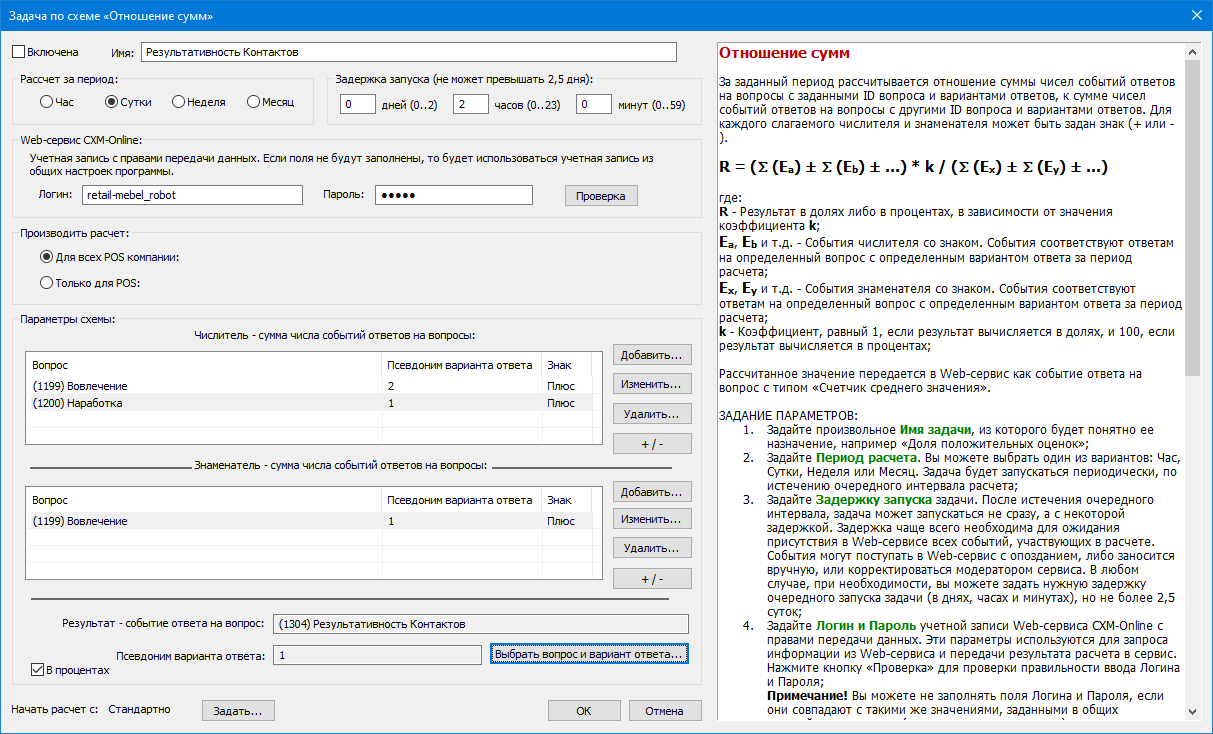
Task: Select the "Неделя" period radio button
Action: (x=178, y=102)
